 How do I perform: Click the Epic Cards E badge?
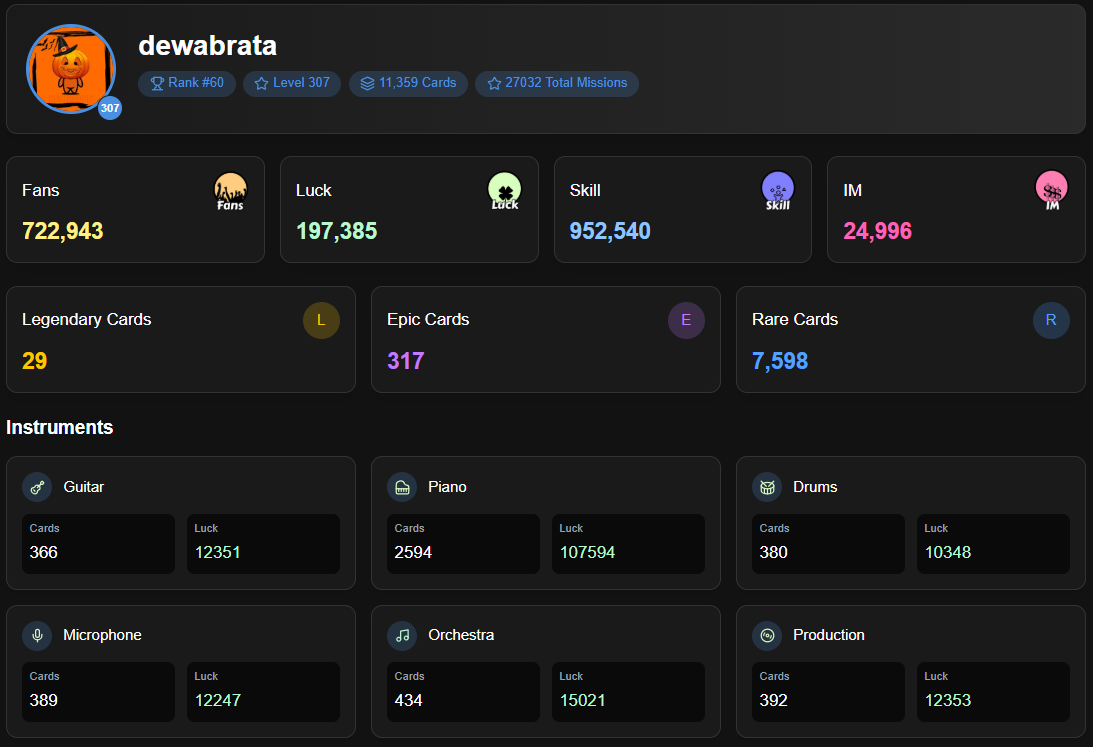(686, 320)
